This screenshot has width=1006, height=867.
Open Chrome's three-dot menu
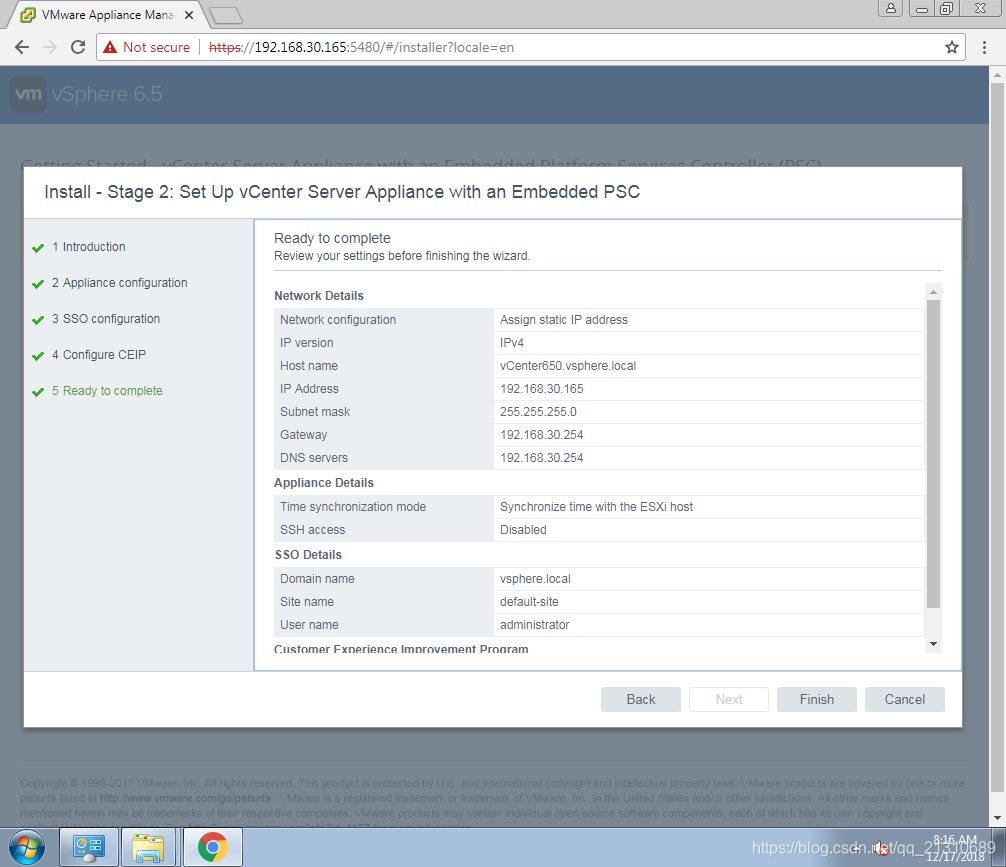click(984, 47)
